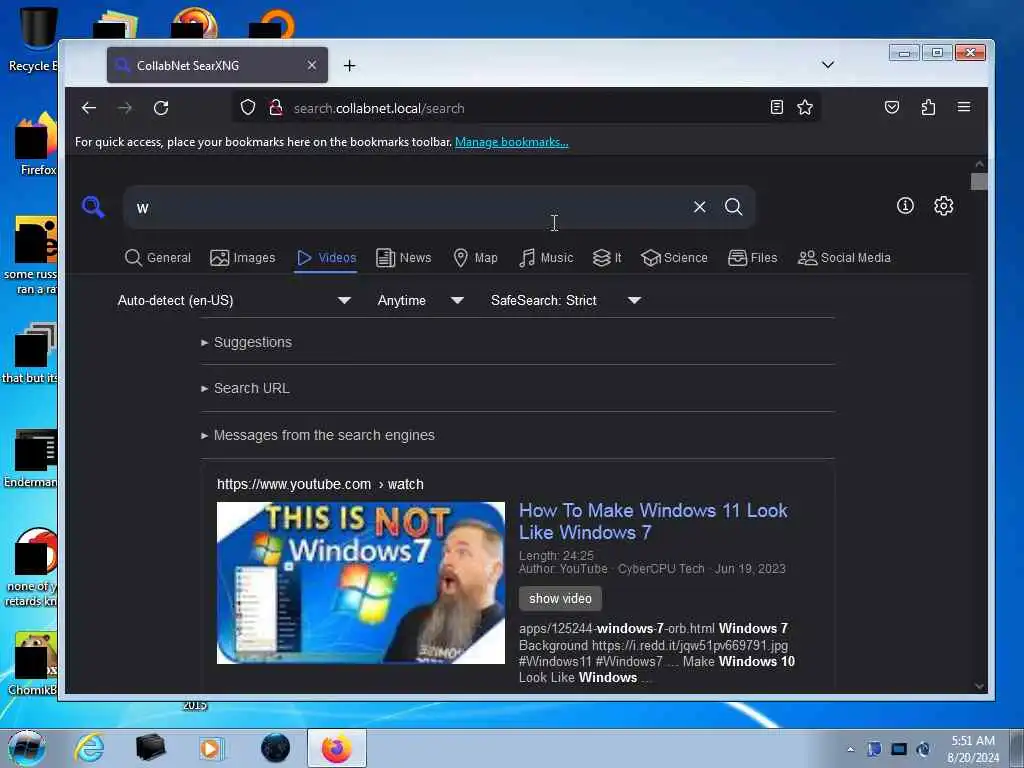Click the Windows 7 video thumbnail
Viewport: 1024px width, 768px height.
(360, 583)
